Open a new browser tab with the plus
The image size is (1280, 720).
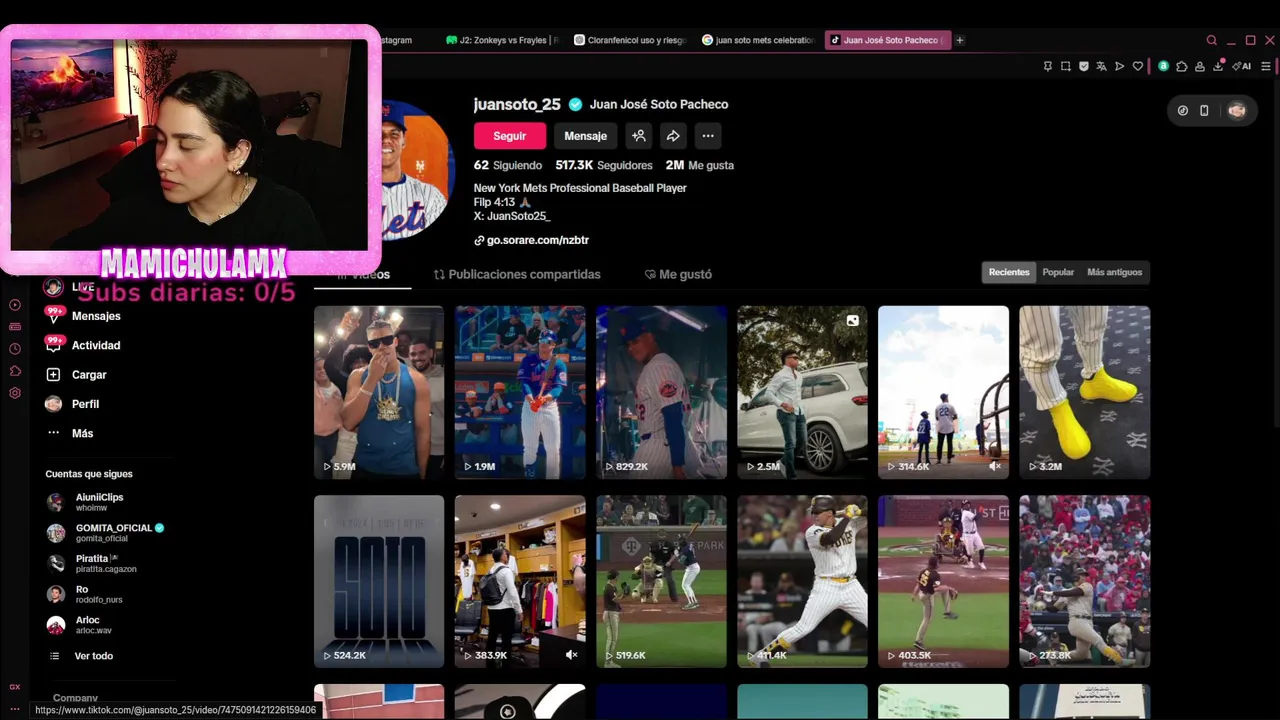click(x=959, y=40)
